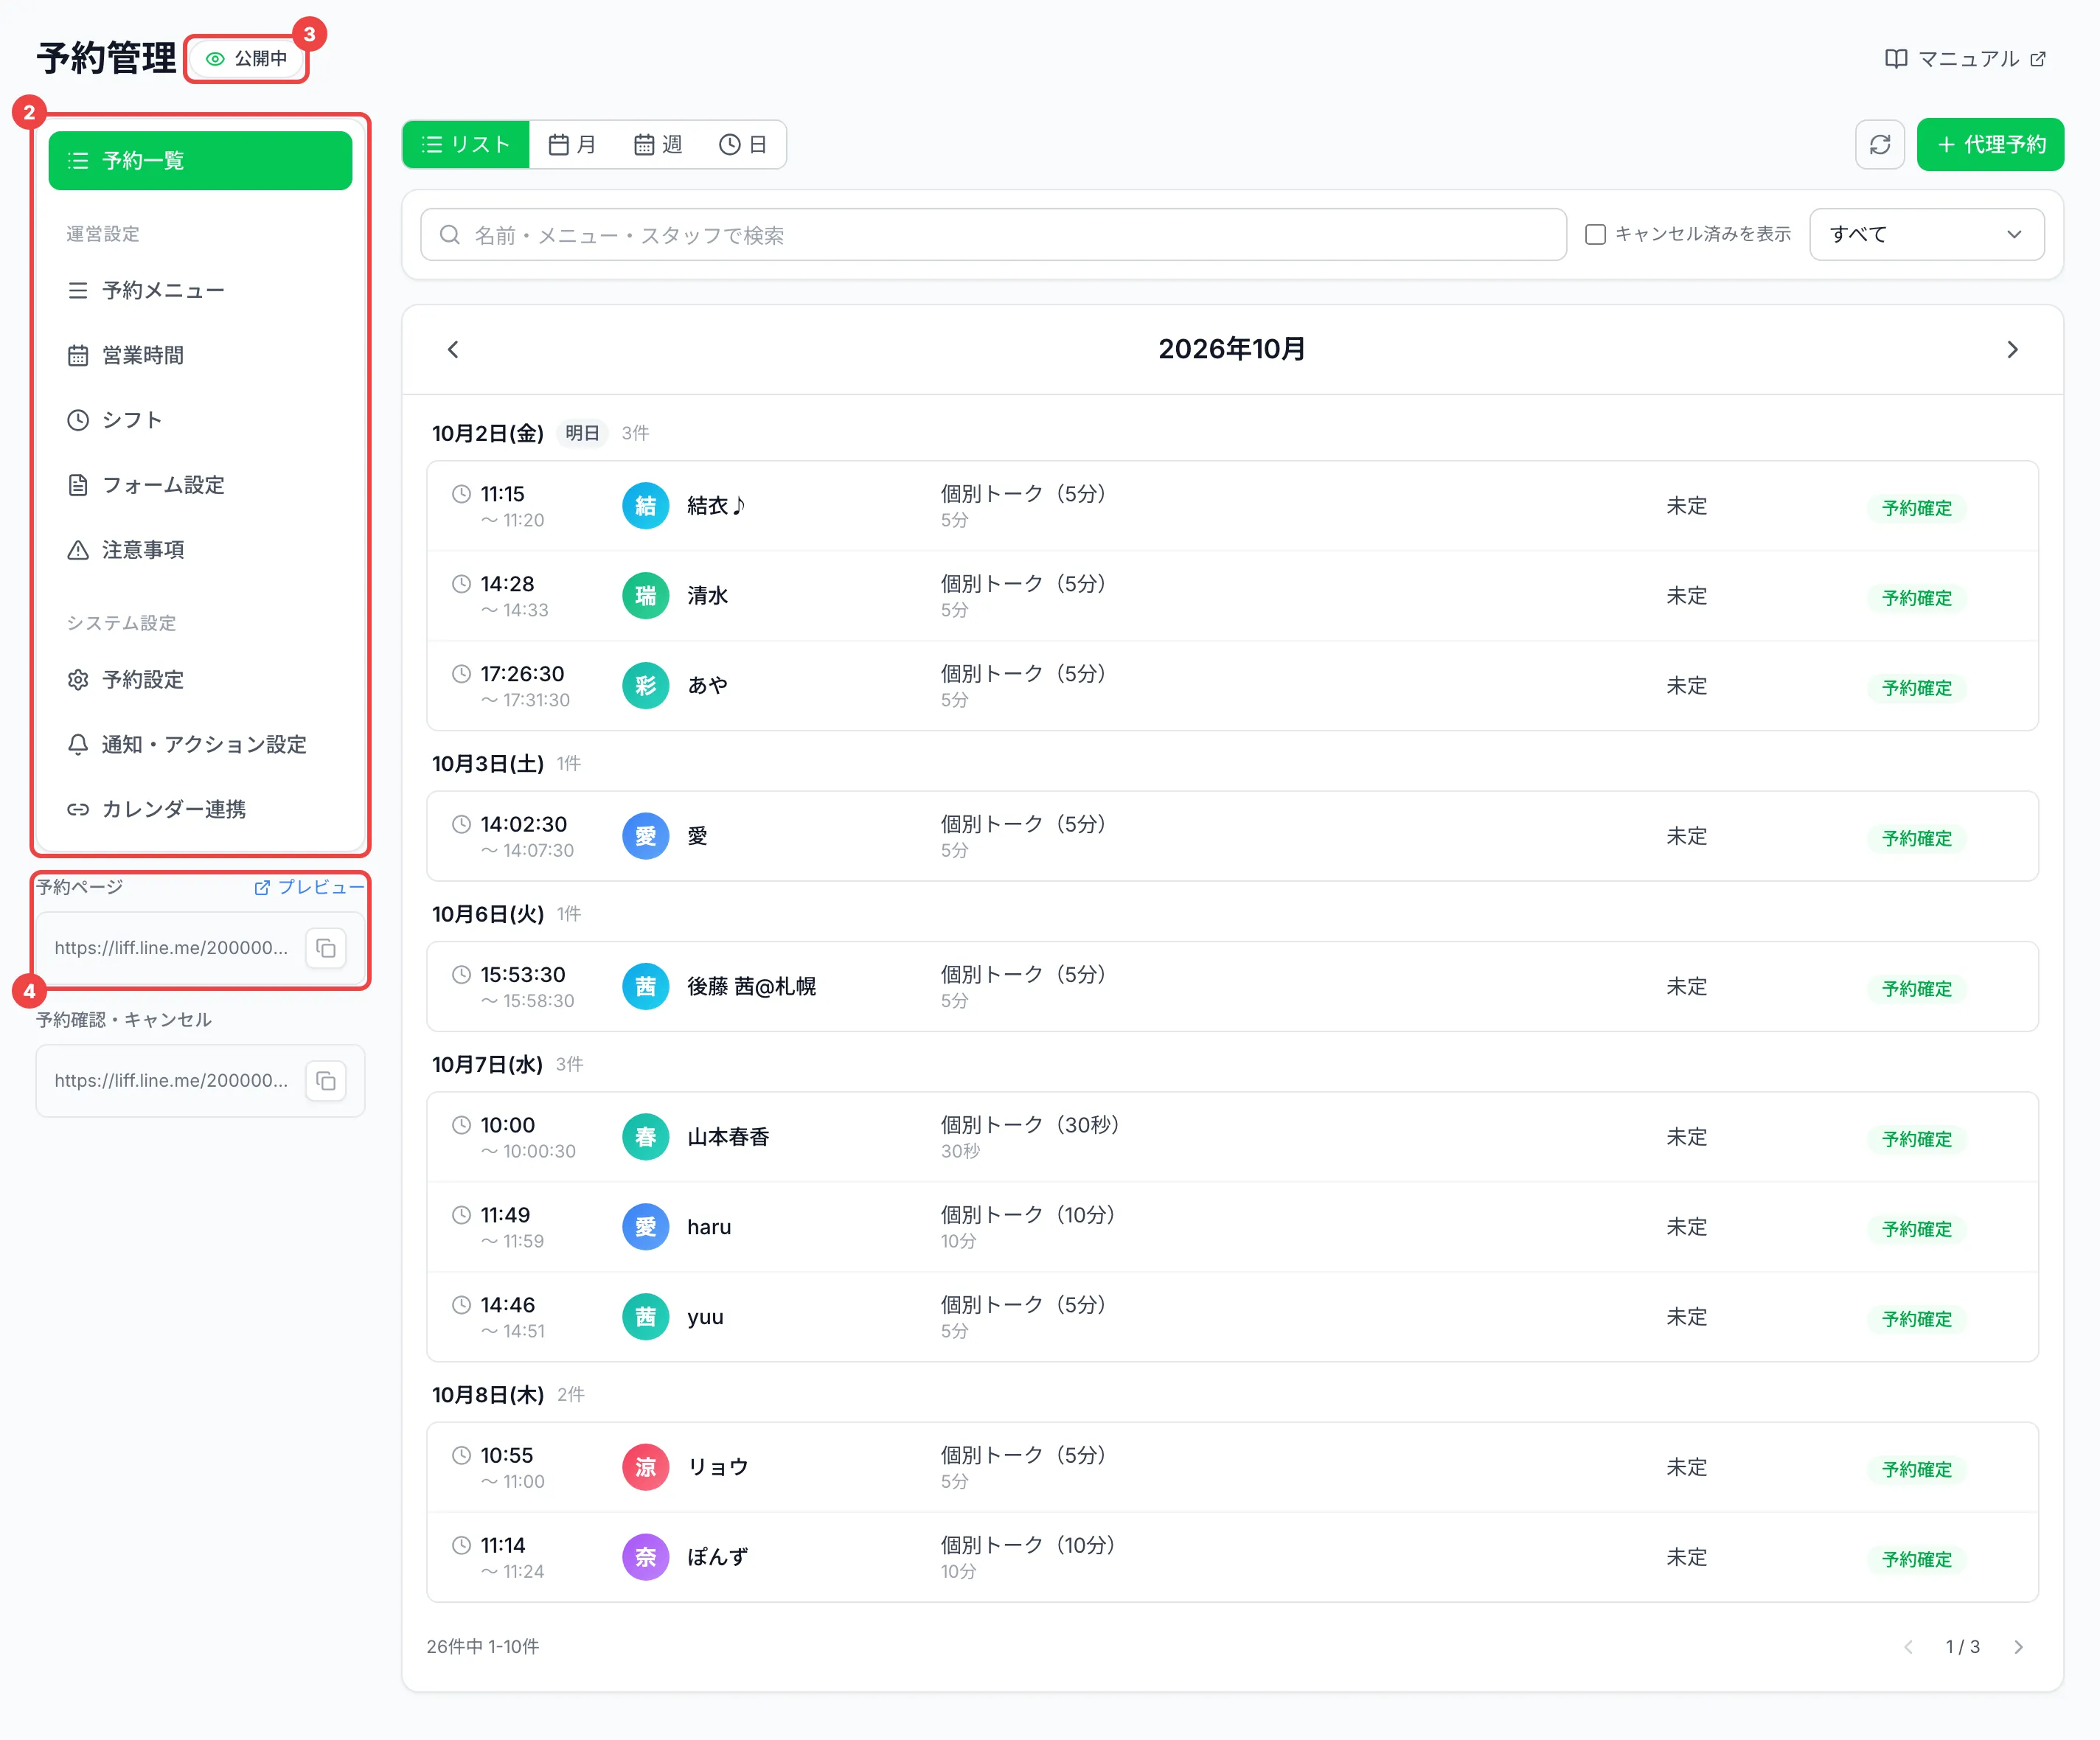Click 予約確定 badge for 結衣♪ row

[1916, 508]
